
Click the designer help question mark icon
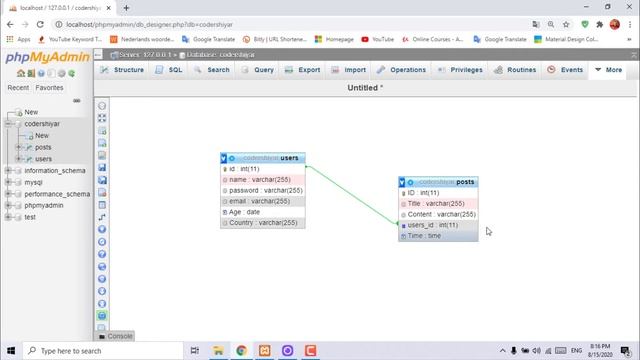pyautogui.click(x=102, y=254)
